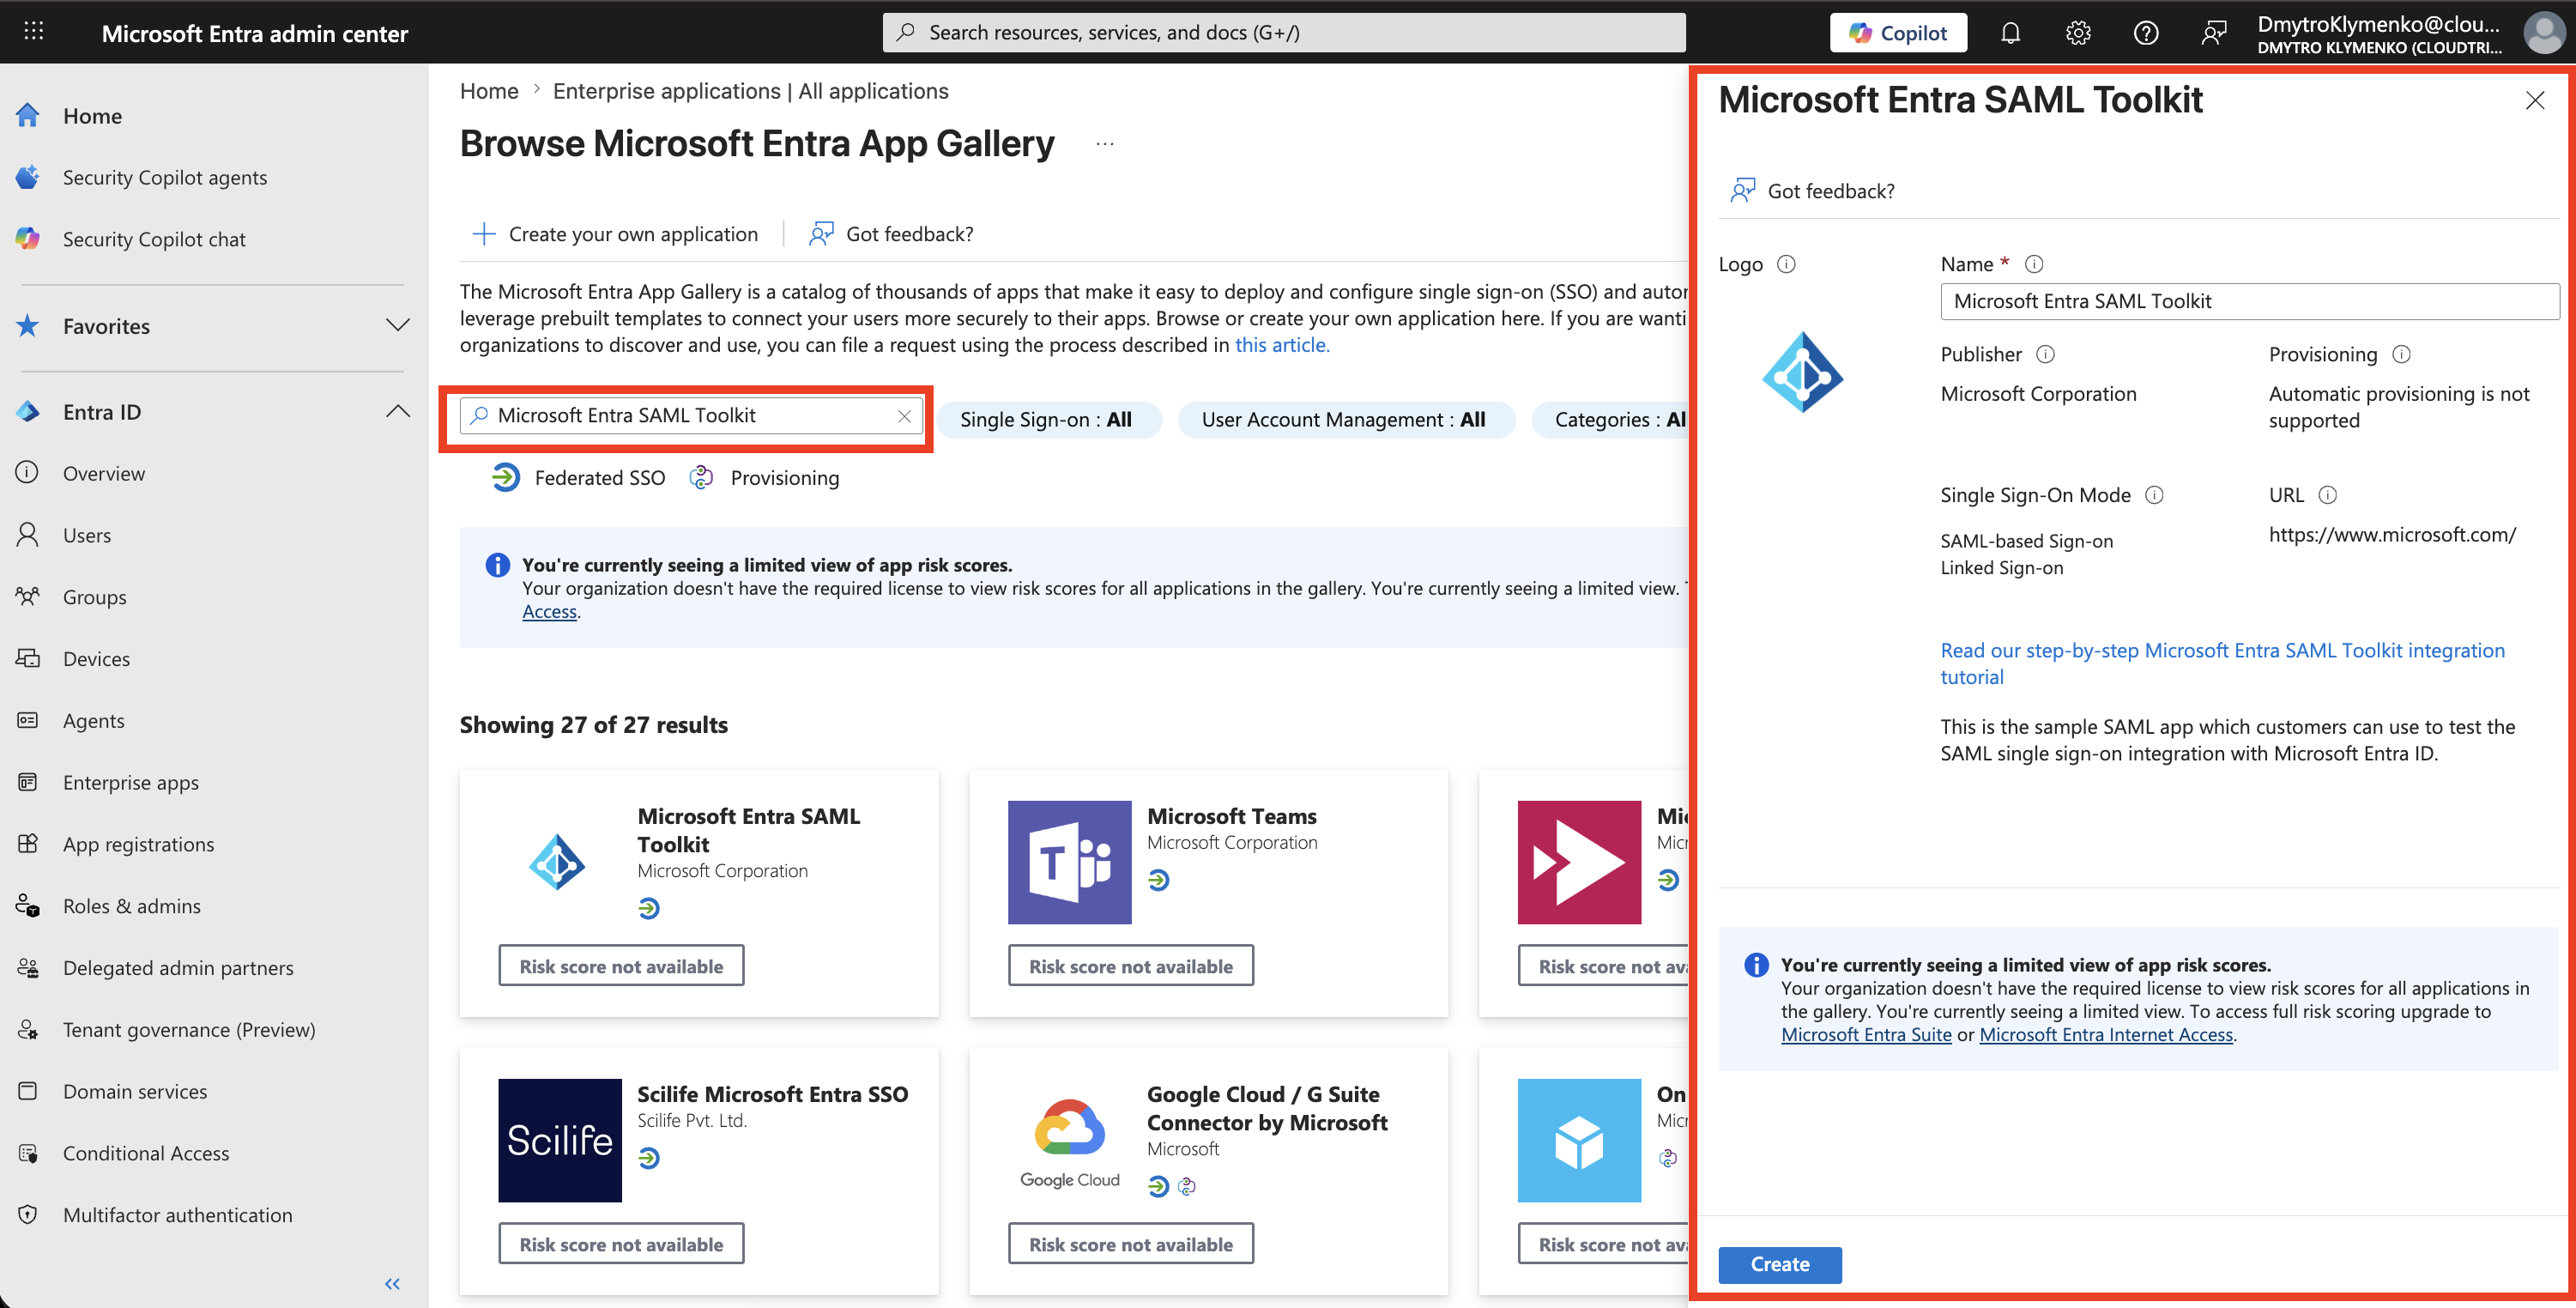Select the Microsoft Entra SAML Toolkit card

pyautogui.click(x=699, y=893)
